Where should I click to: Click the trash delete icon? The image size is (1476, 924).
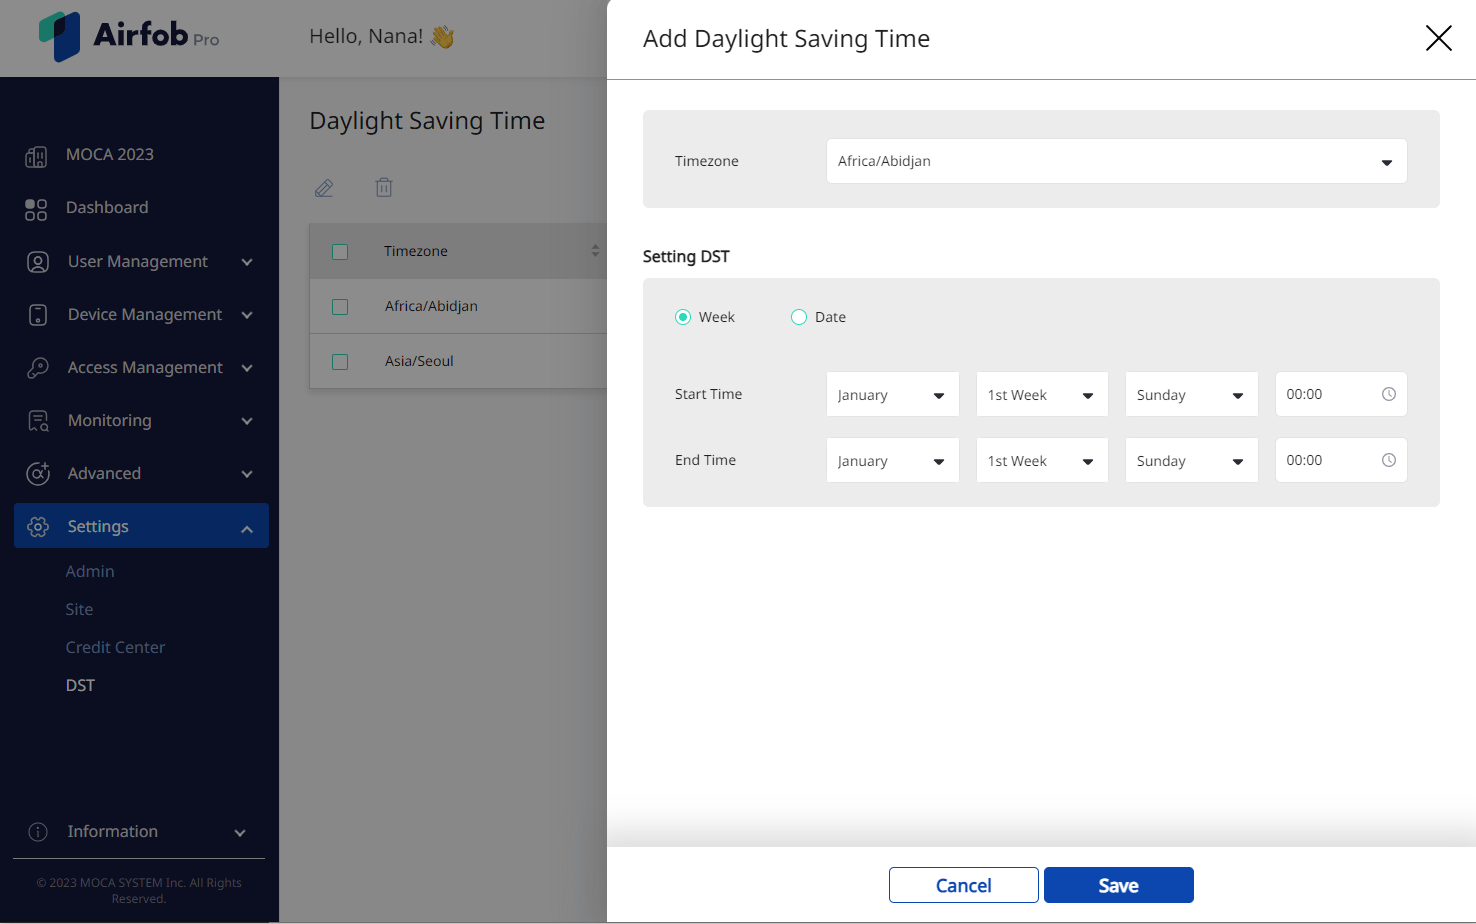[384, 187]
